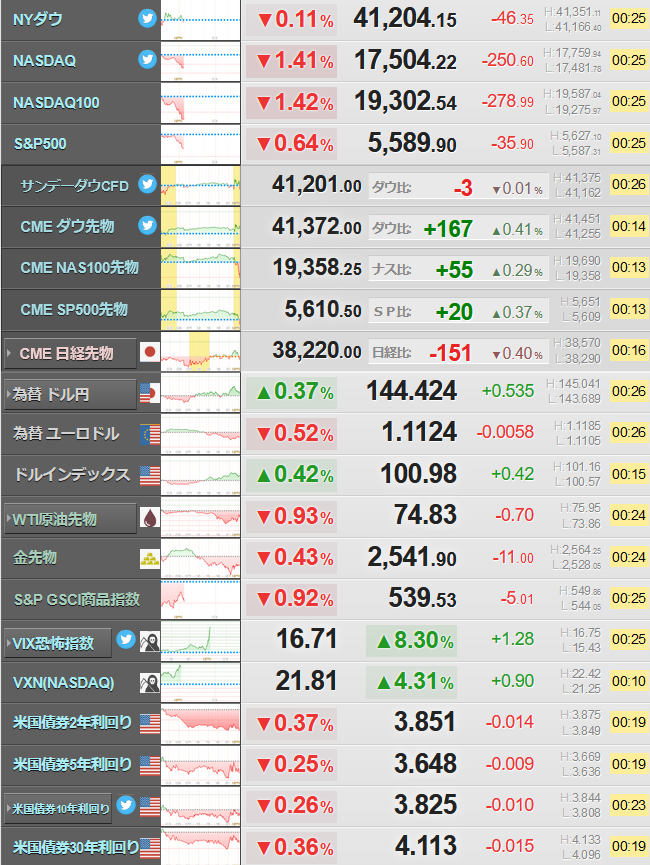Open the NASDAQ100 link
This screenshot has width=650, height=865.
click(56, 103)
